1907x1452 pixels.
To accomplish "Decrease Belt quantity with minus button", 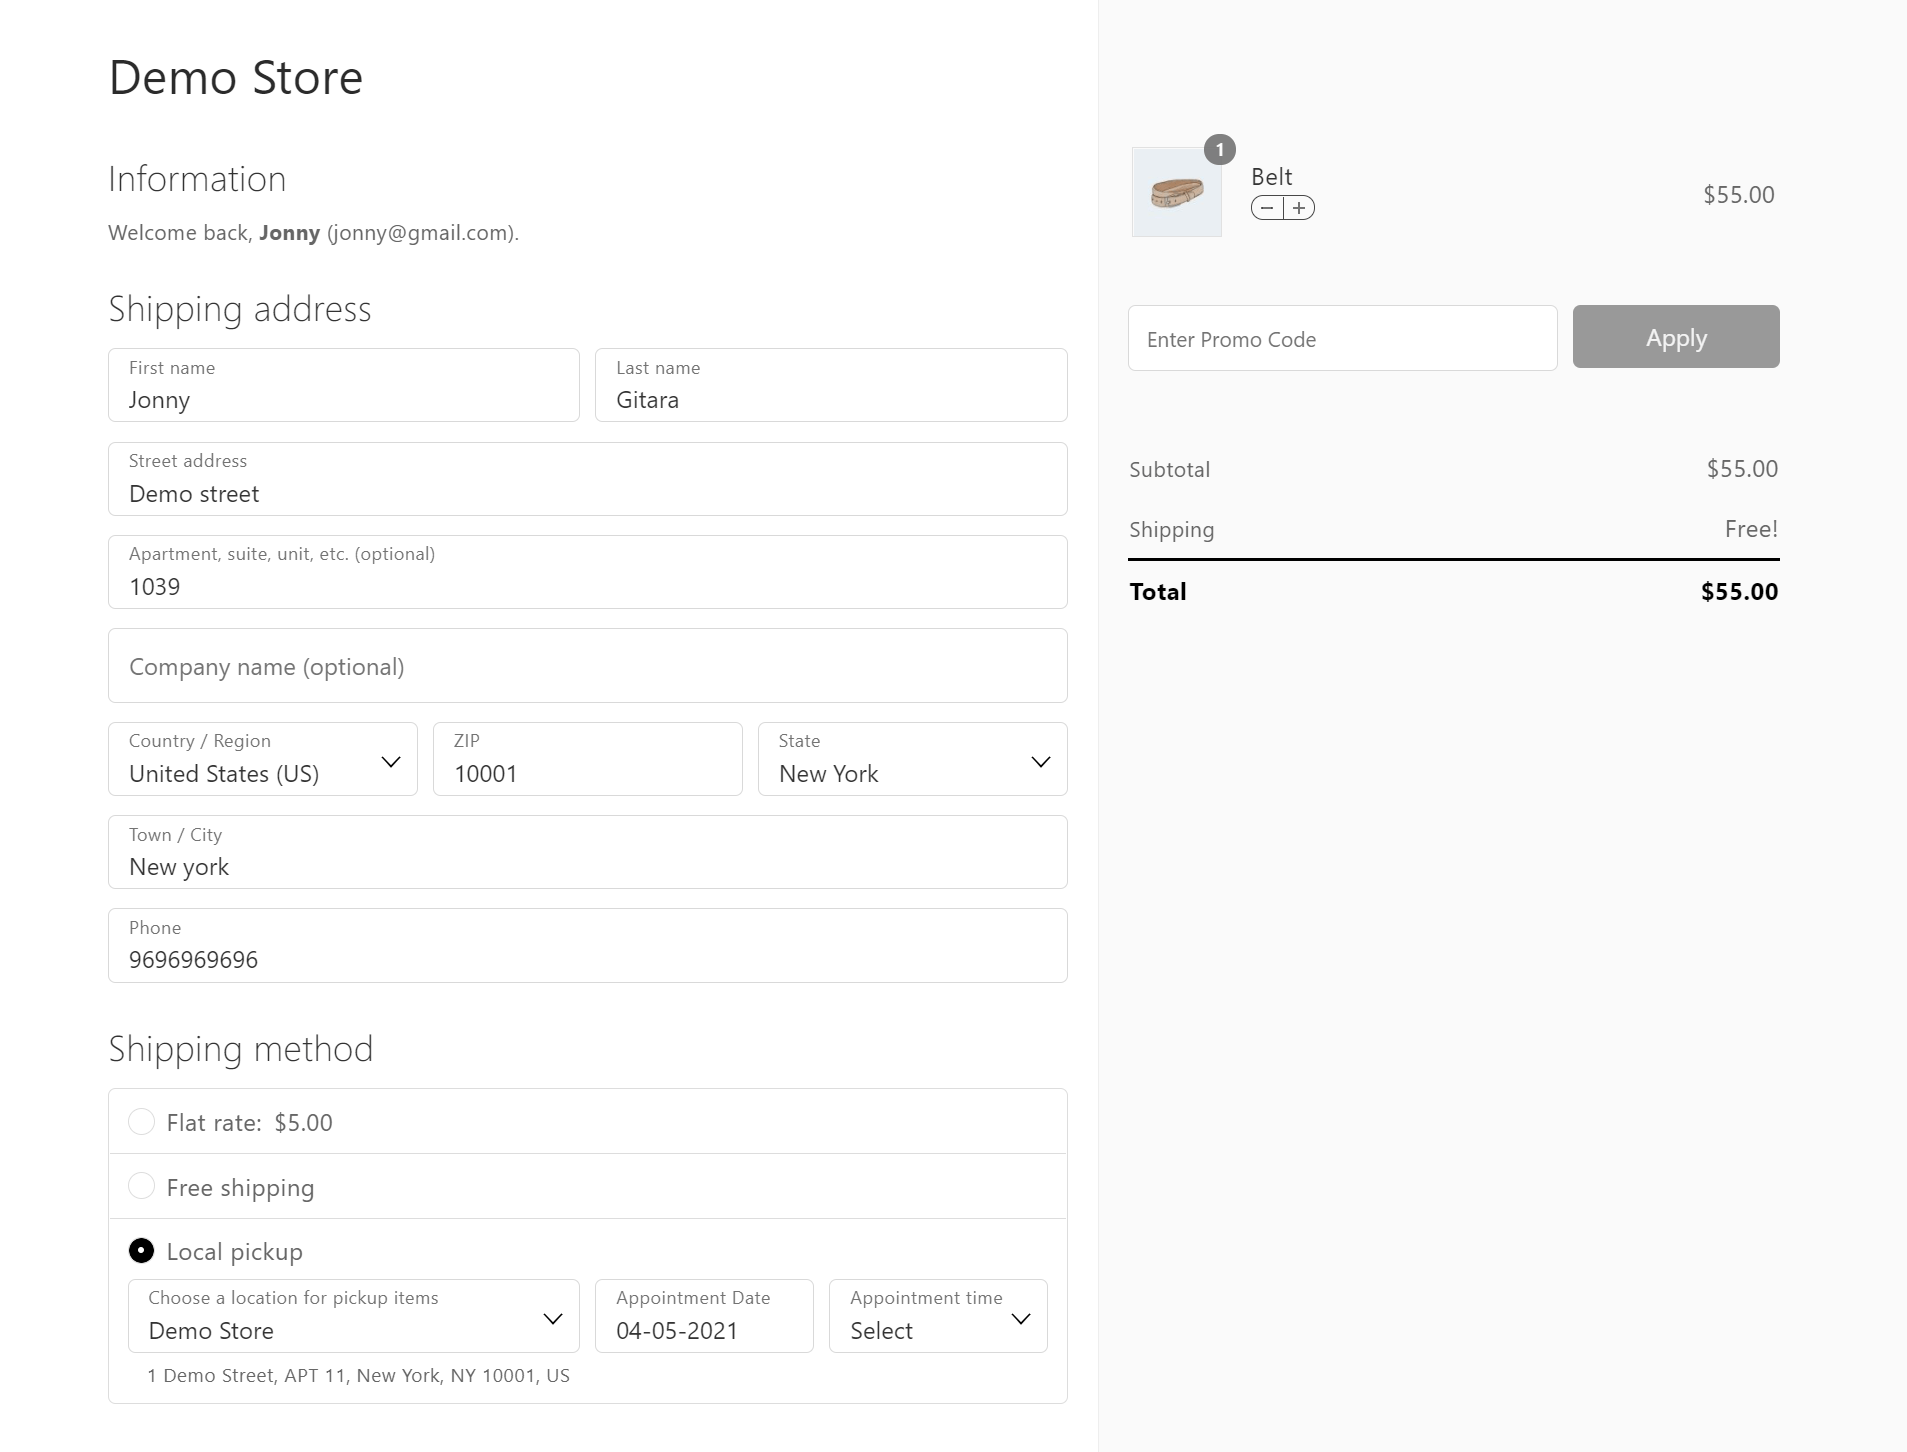I will pyautogui.click(x=1267, y=208).
